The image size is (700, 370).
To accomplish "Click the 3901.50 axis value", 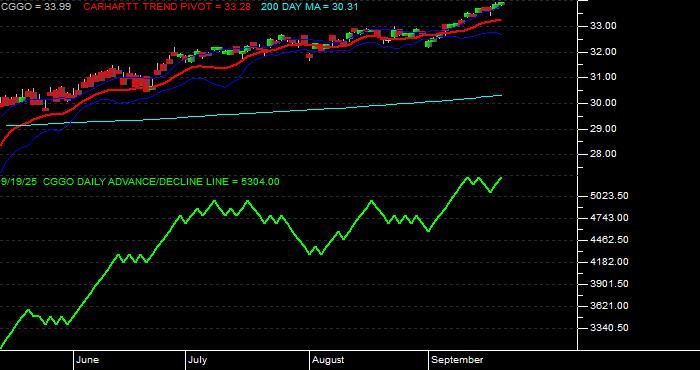I will point(609,284).
